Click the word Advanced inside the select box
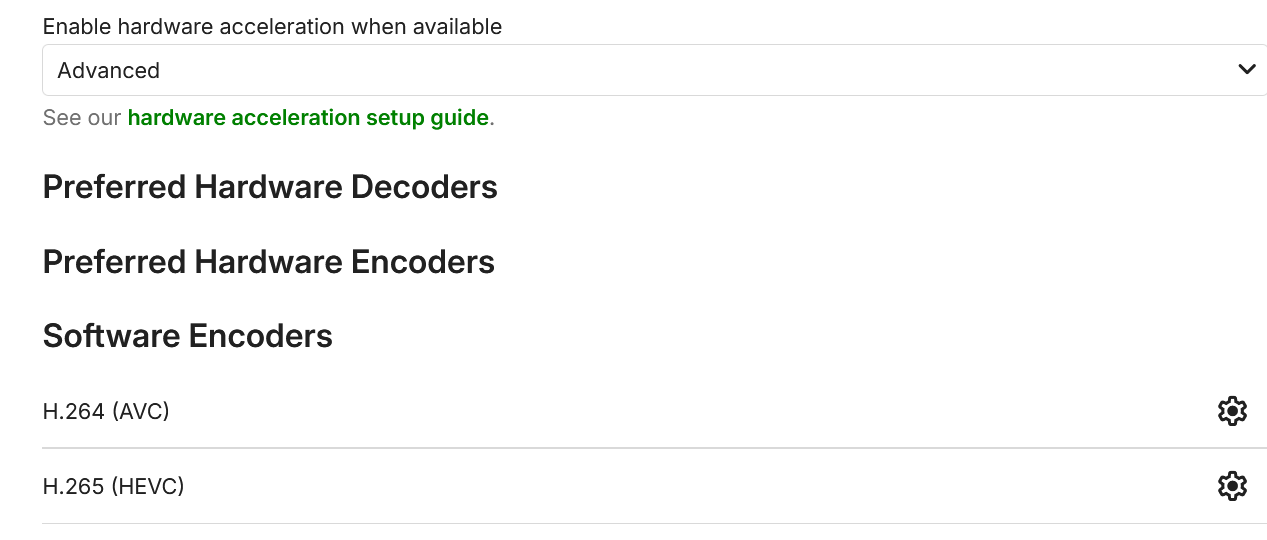 [108, 71]
